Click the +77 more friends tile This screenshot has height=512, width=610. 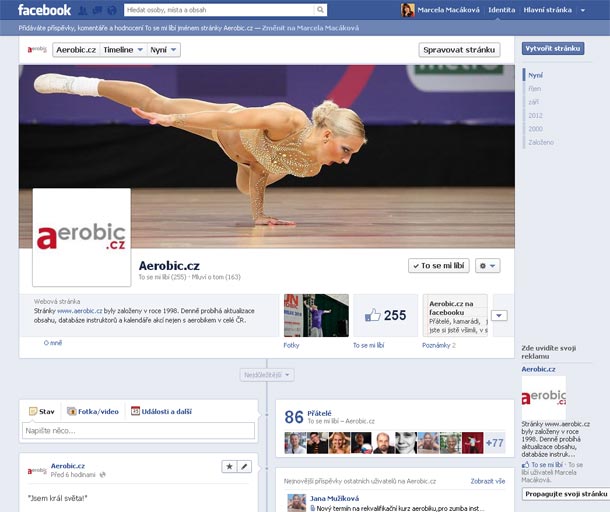point(495,443)
